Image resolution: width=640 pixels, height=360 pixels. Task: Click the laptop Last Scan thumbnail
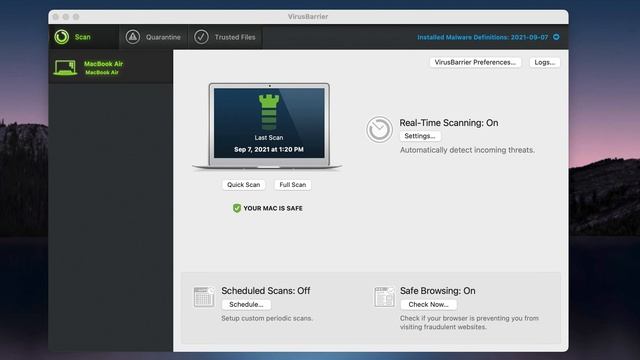269,126
